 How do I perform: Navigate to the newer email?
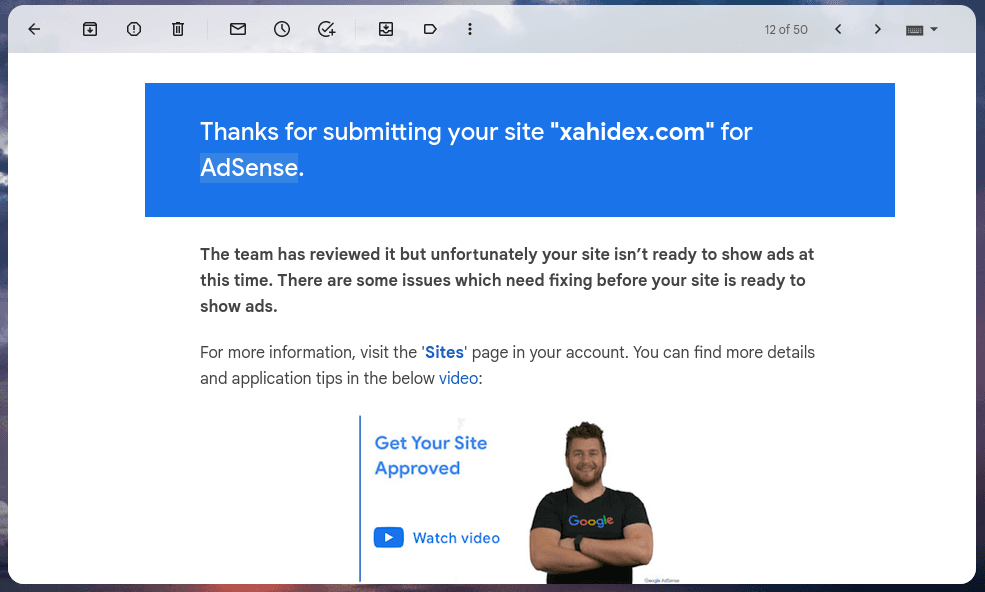[838, 29]
